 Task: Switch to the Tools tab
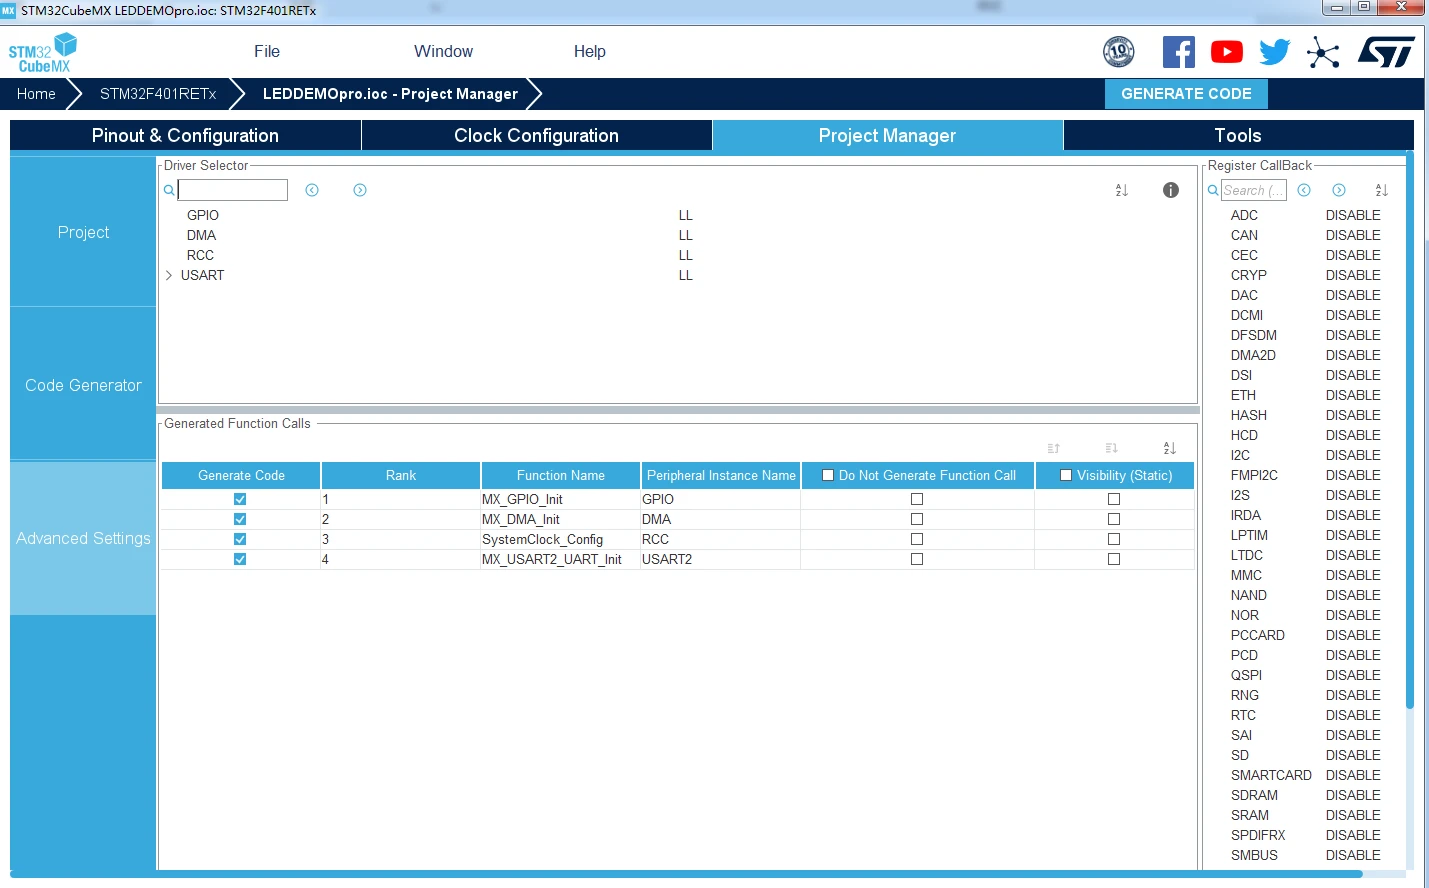pyautogui.click(x=1238, y=135)
